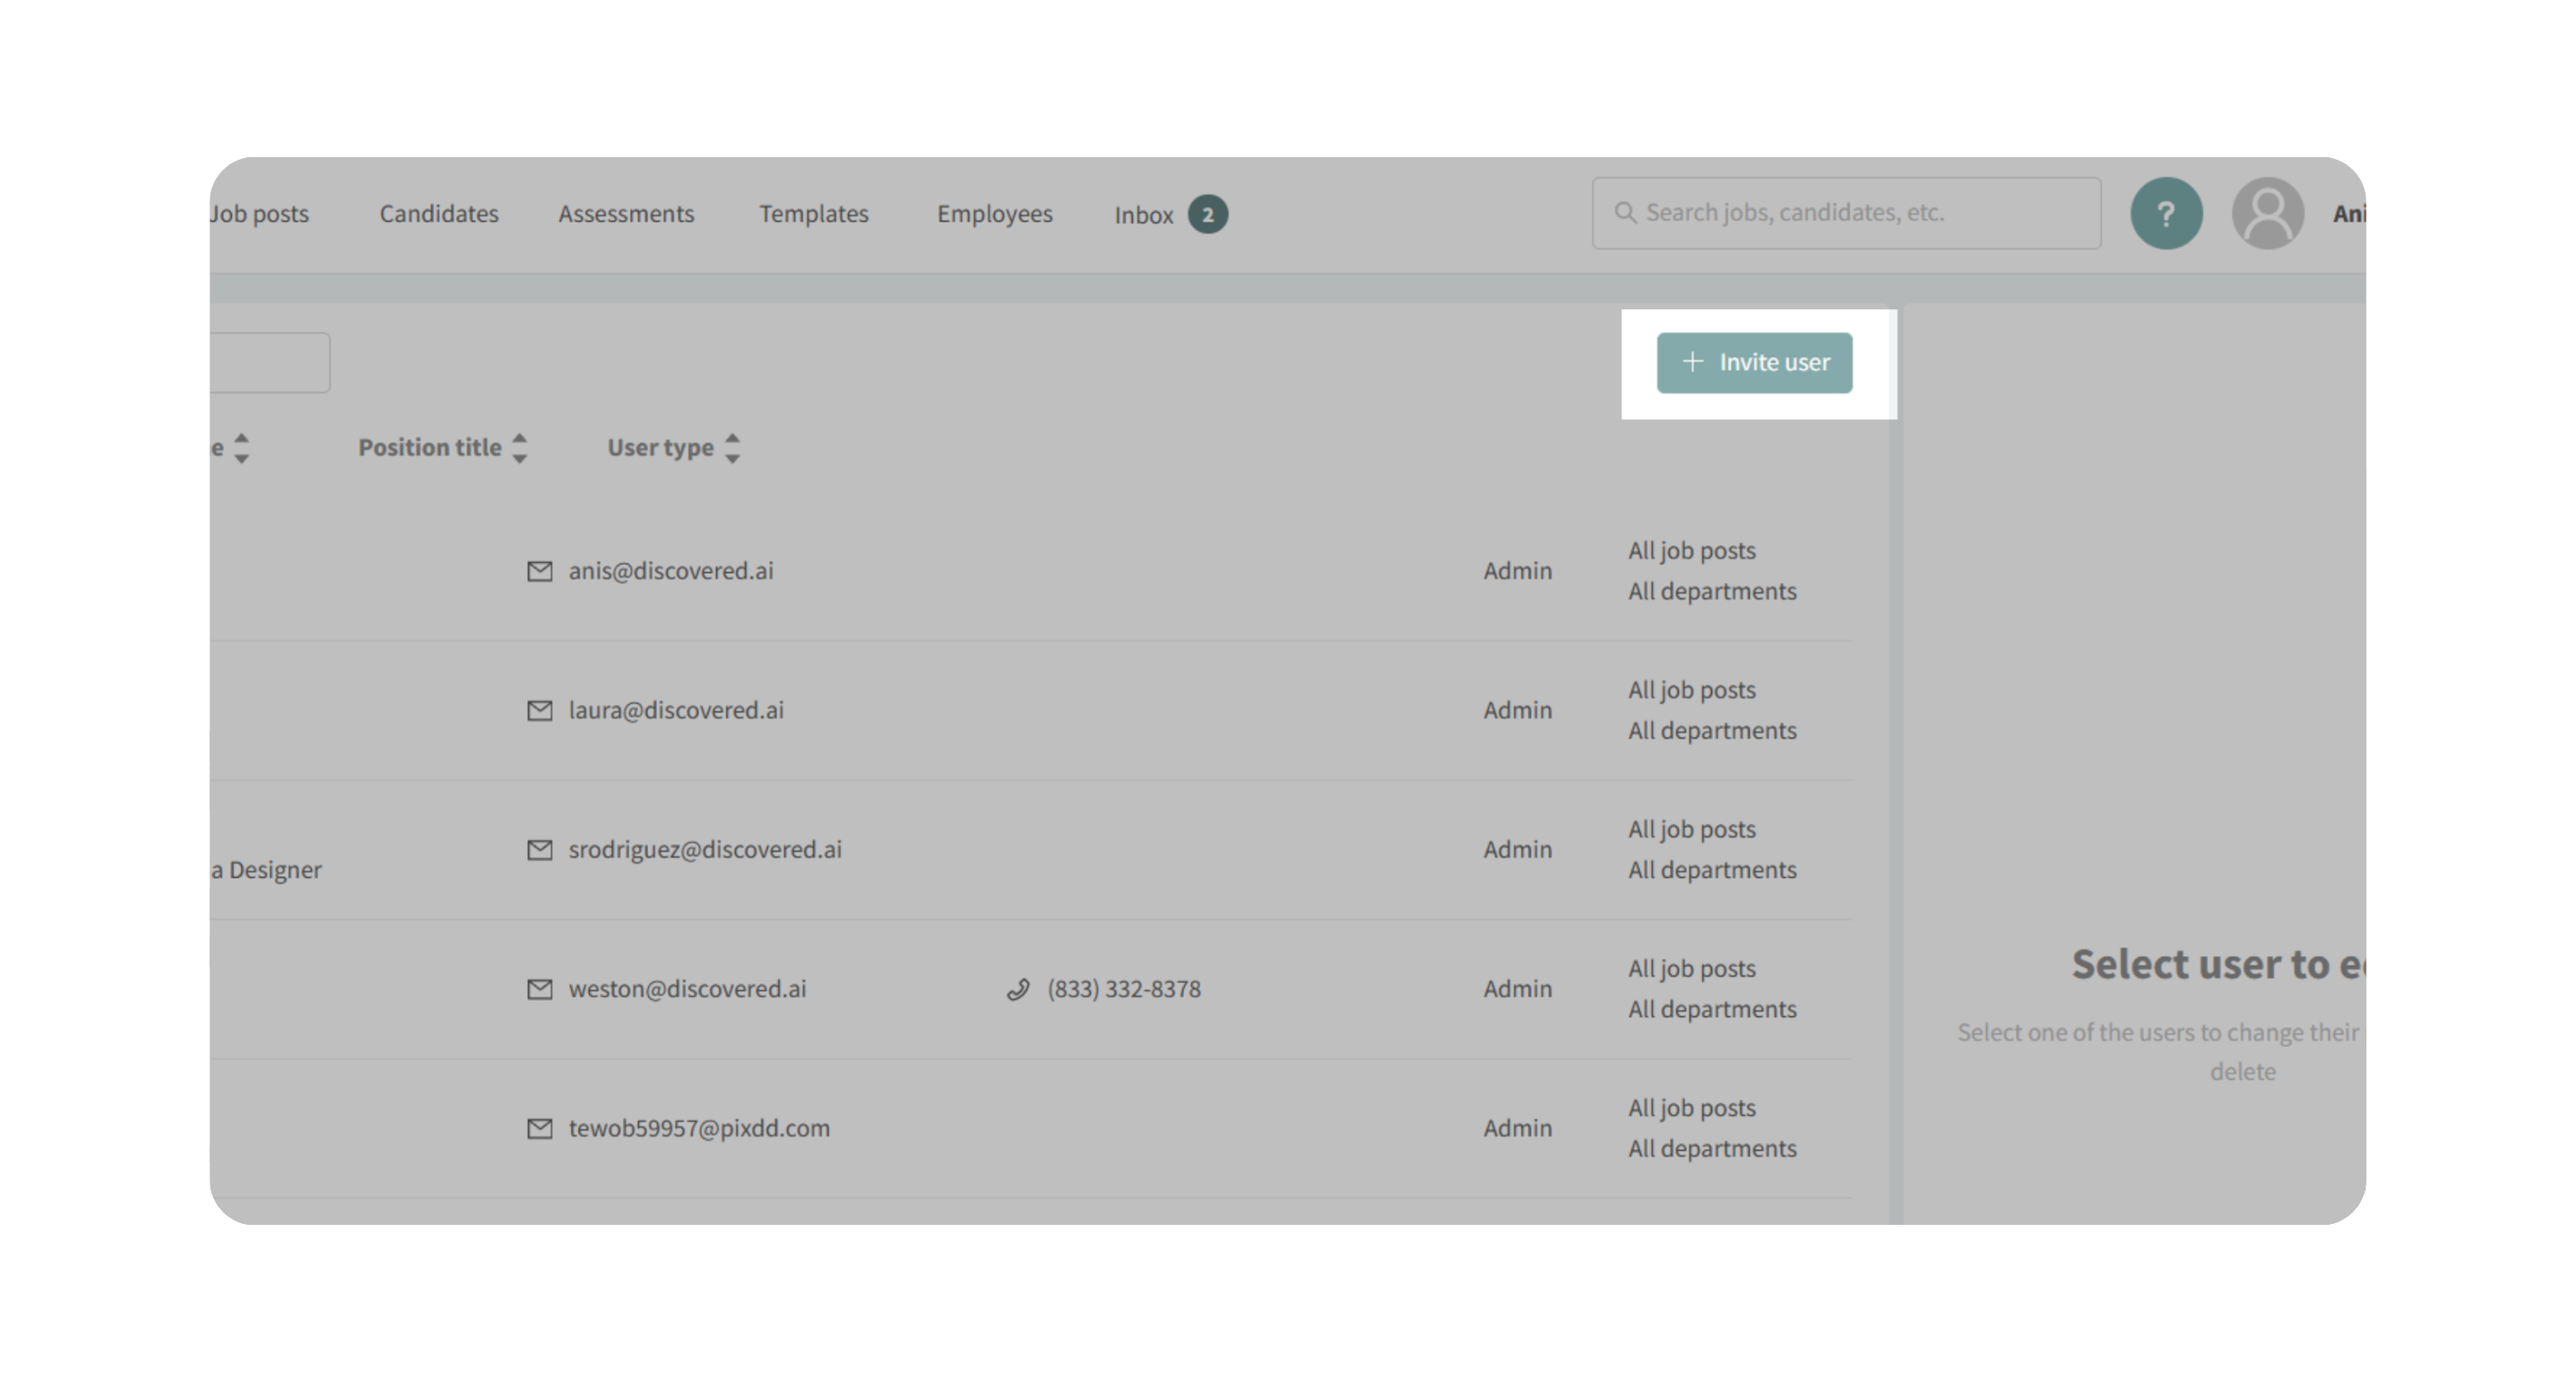Screen dimensions: 2576x1382
Task: Open the Inbox
Action: [x=1144, y=215]
